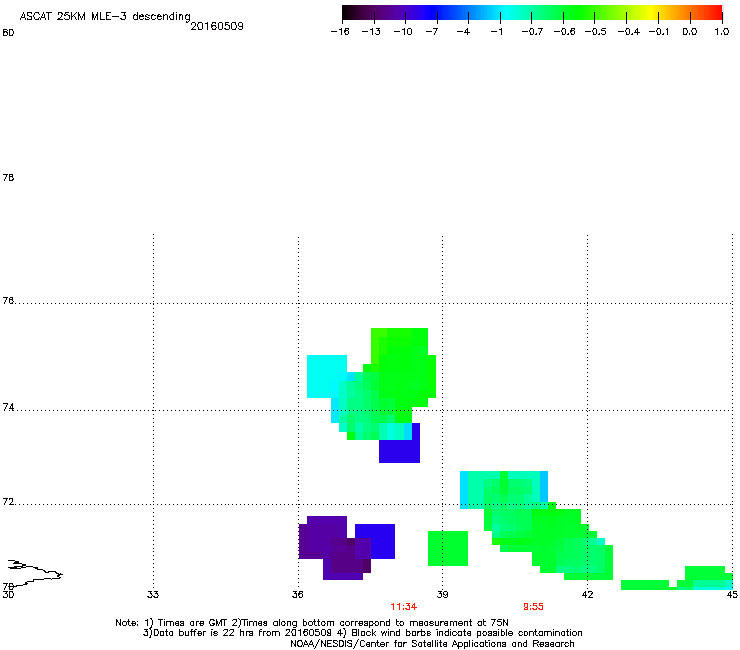Image resolution: width=740 pixels, height=650 pixels.
Task: Click the latitude axis label 72
Action: coord(8,502)
